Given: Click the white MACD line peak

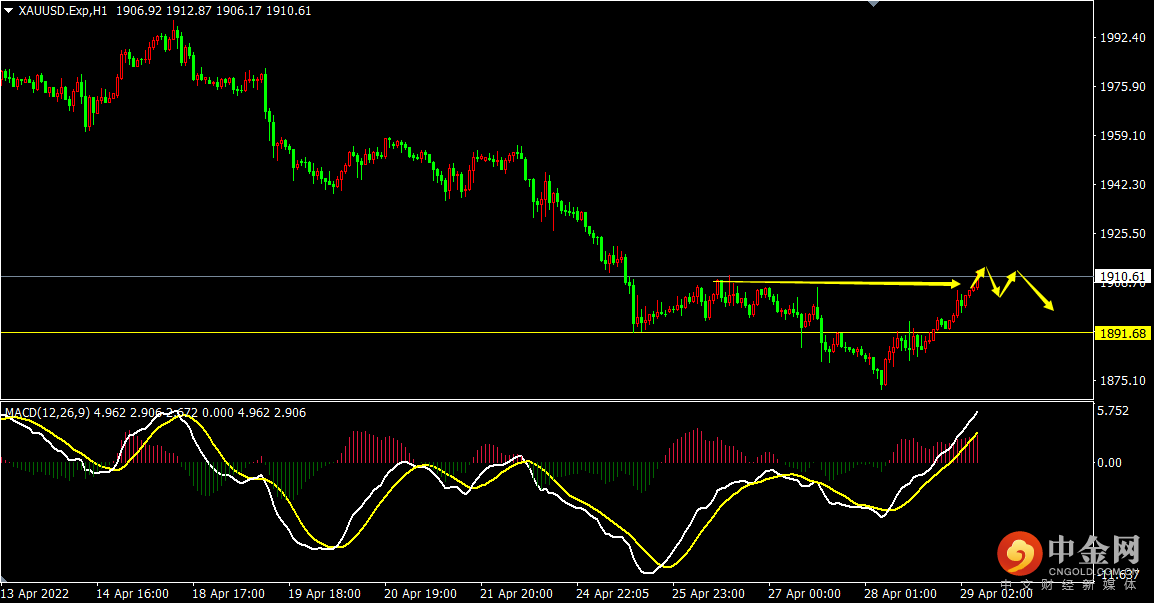Looking at the screenshot, I should pyautogui.click(x=976, y=412).
